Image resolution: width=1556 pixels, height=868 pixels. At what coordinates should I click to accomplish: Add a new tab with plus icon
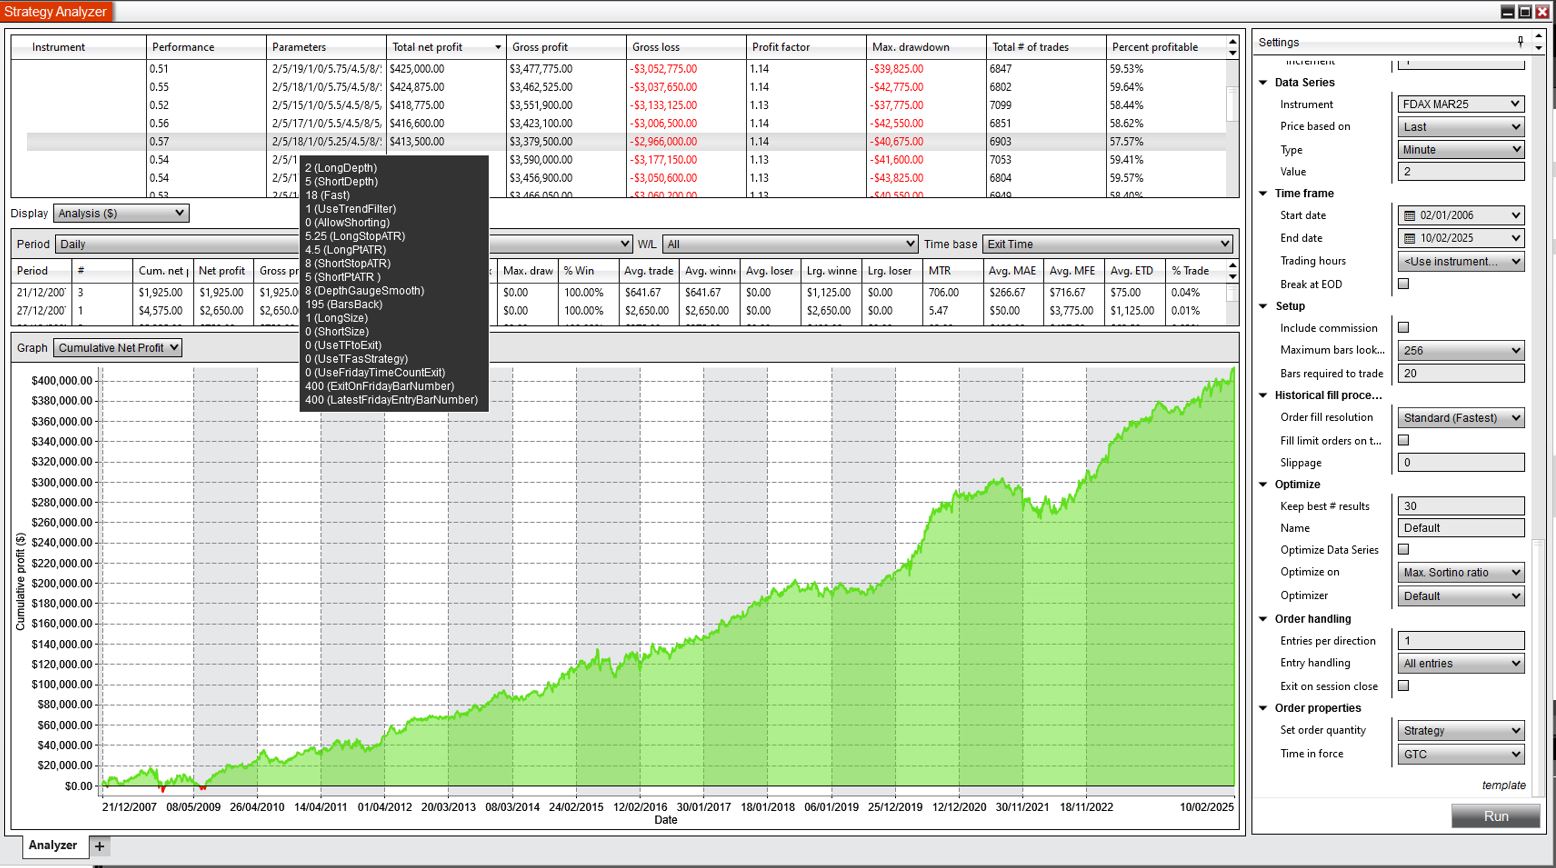(x=99, y=846)
